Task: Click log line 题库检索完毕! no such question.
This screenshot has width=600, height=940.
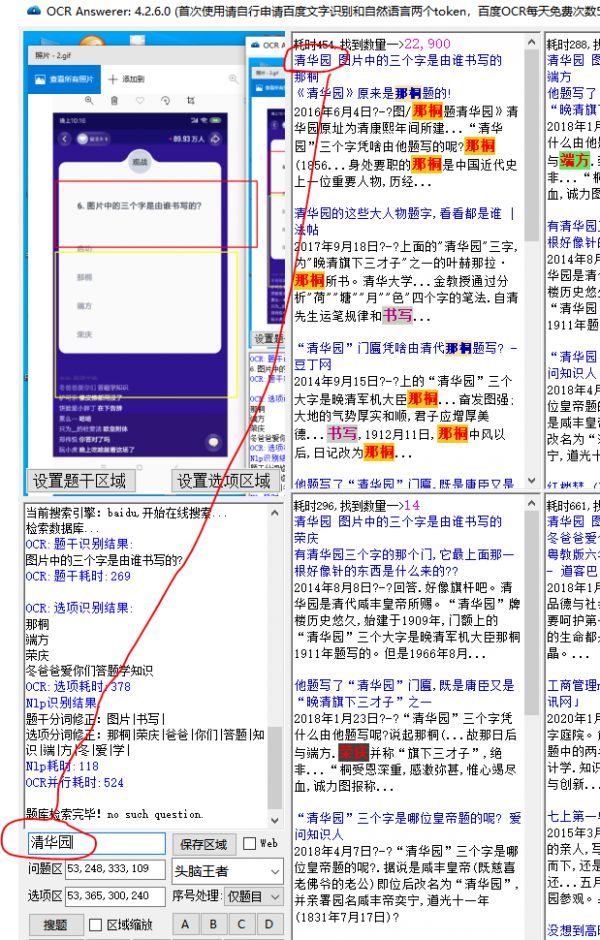Action: 114,814
